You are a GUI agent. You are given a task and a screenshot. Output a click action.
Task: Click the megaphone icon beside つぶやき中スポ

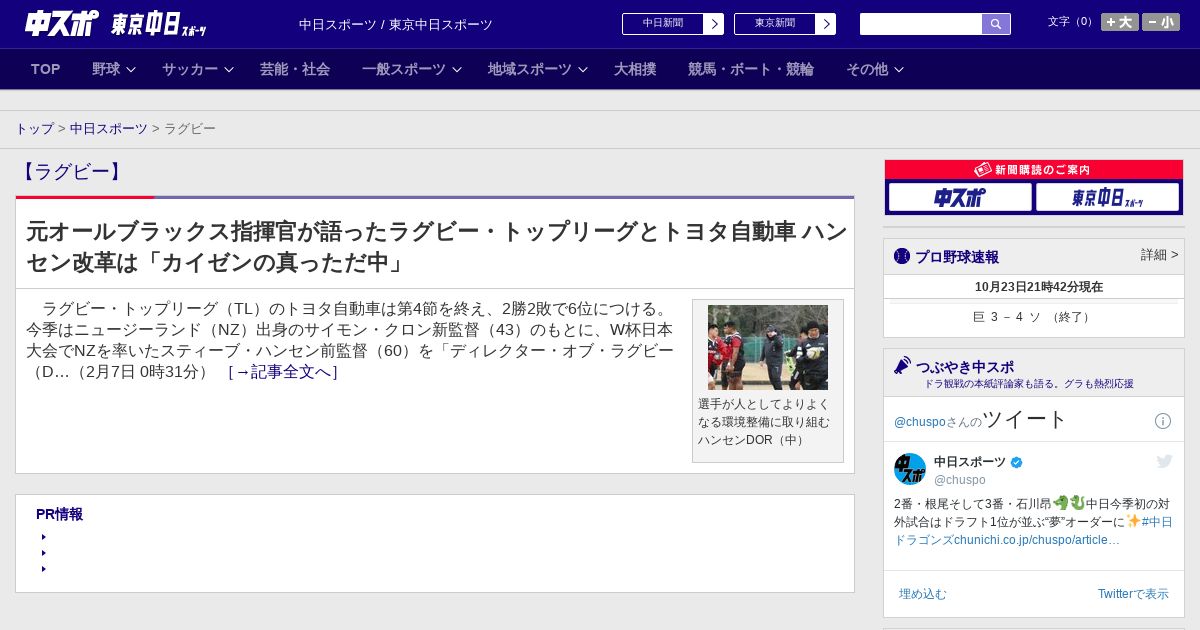[902, 366]
